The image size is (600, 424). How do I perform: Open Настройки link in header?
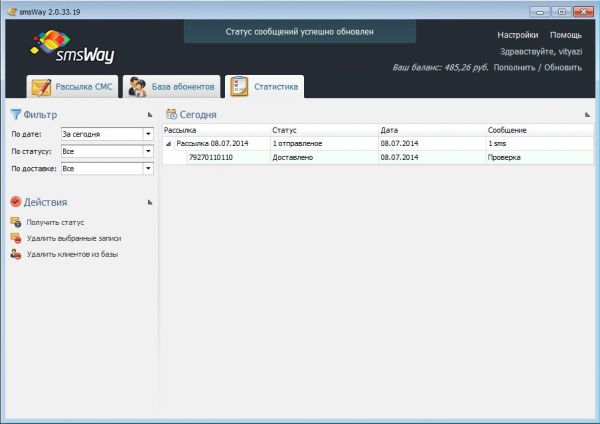coord(517,35)
